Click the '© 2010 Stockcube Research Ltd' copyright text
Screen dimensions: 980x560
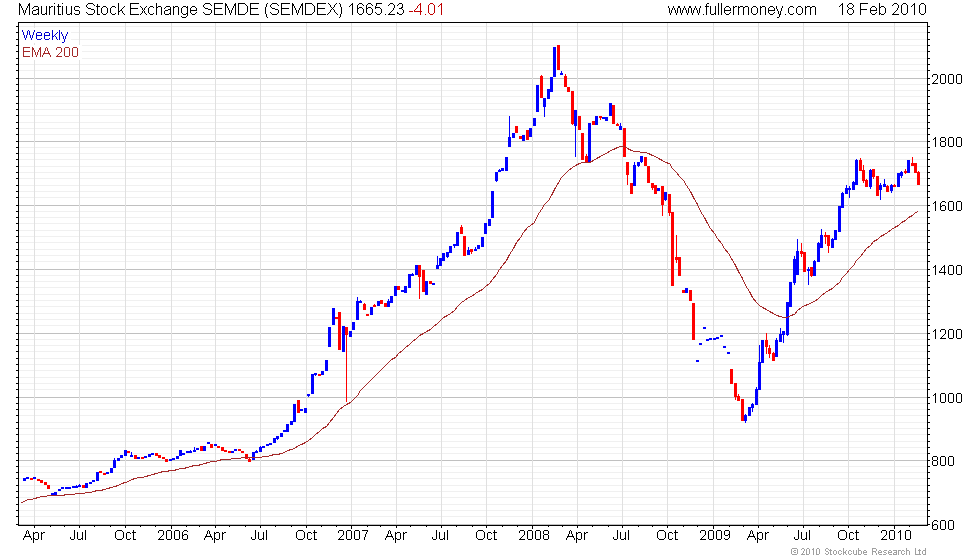(858, 552)
